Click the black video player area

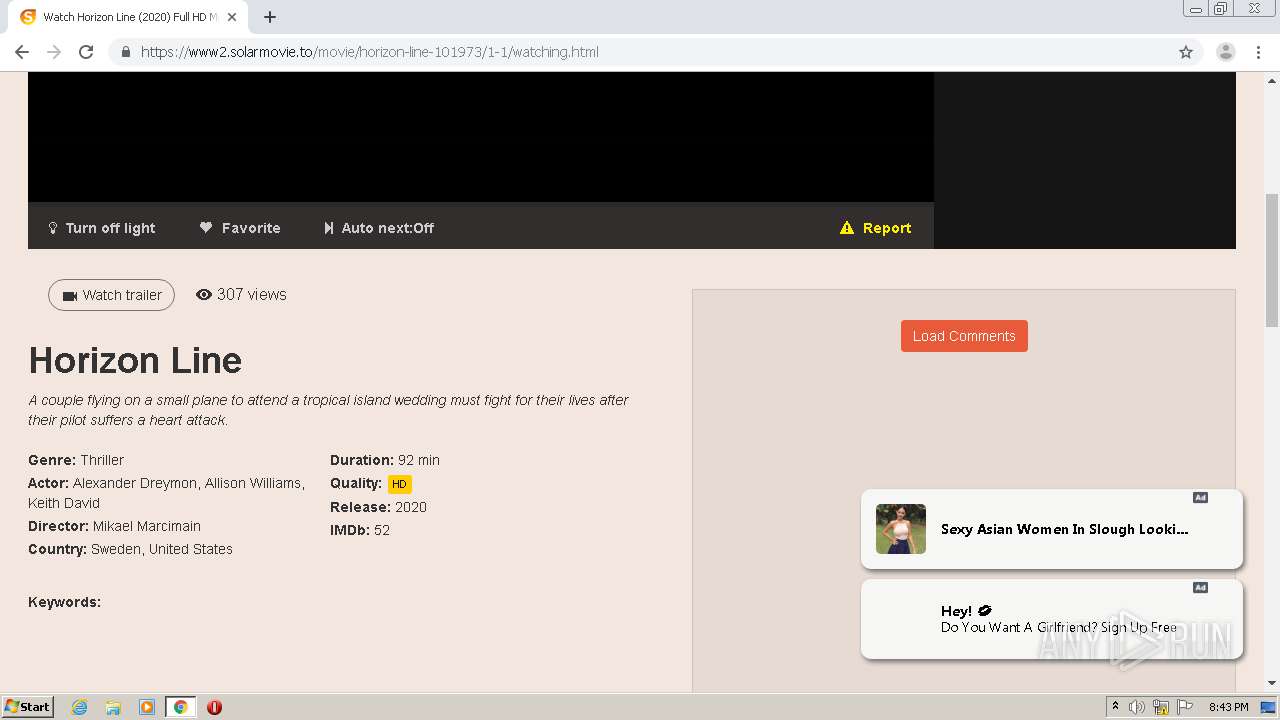pos(481,137)
